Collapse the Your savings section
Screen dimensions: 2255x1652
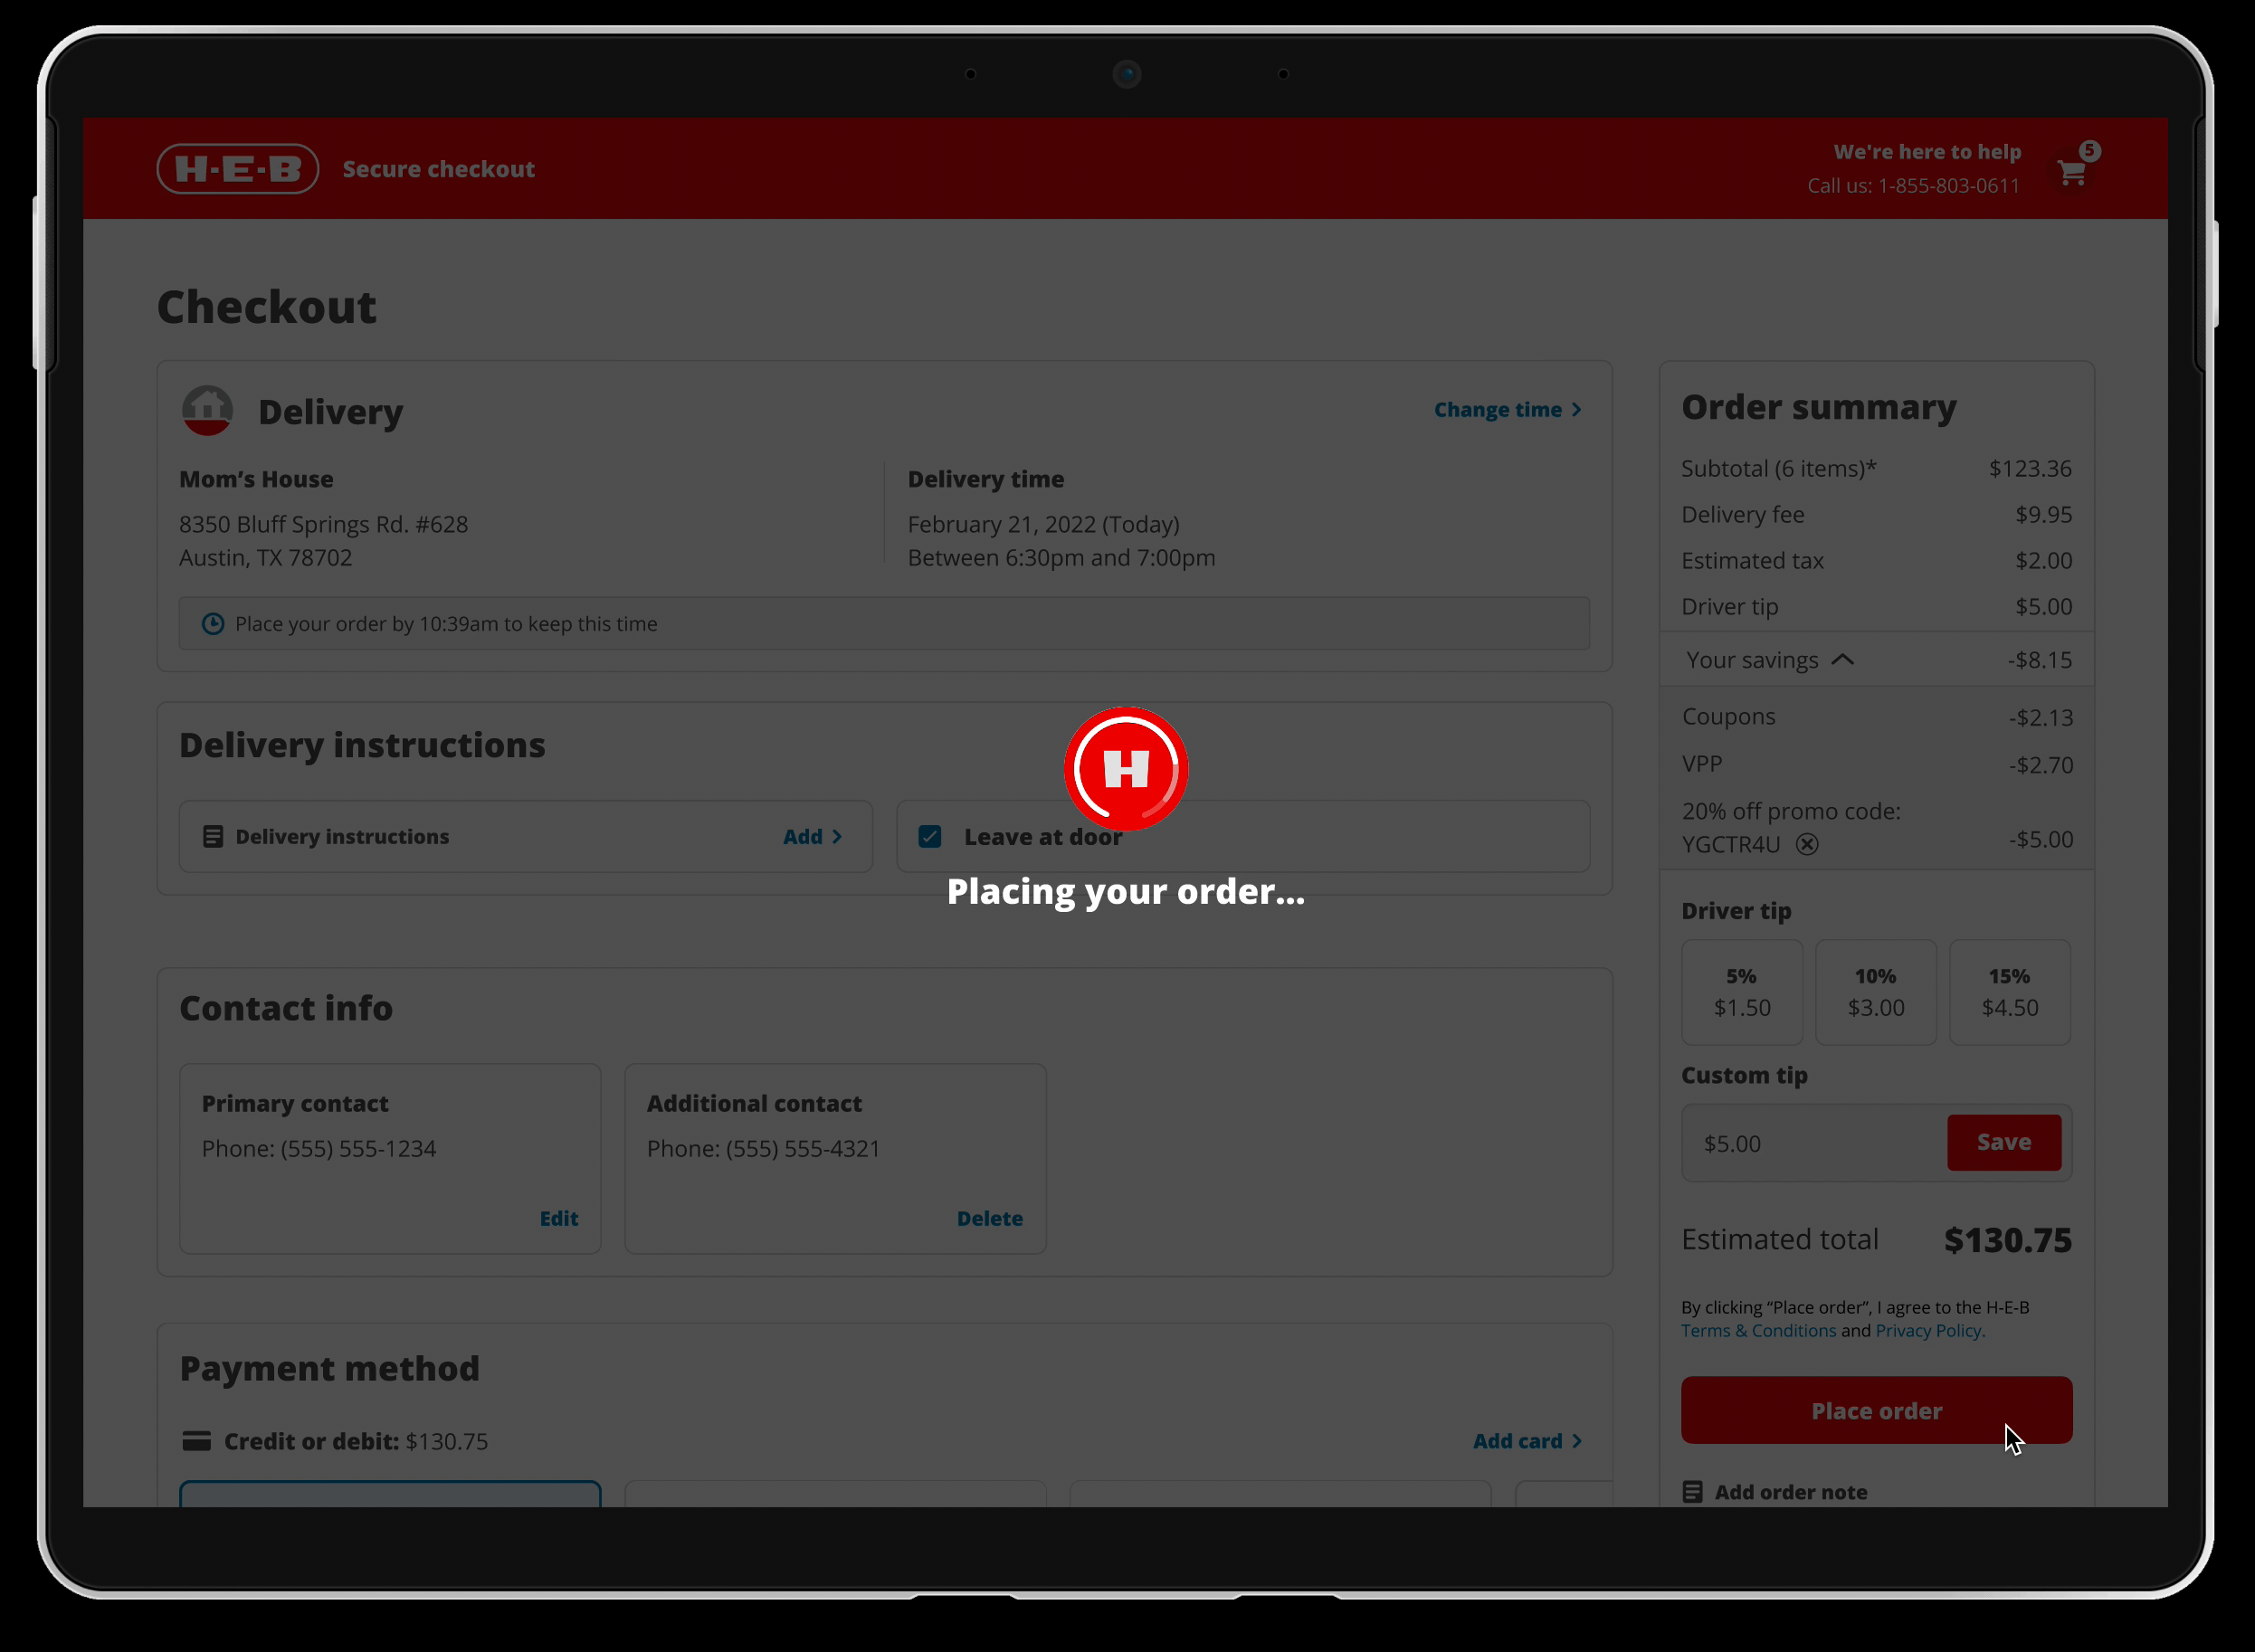1843,660
